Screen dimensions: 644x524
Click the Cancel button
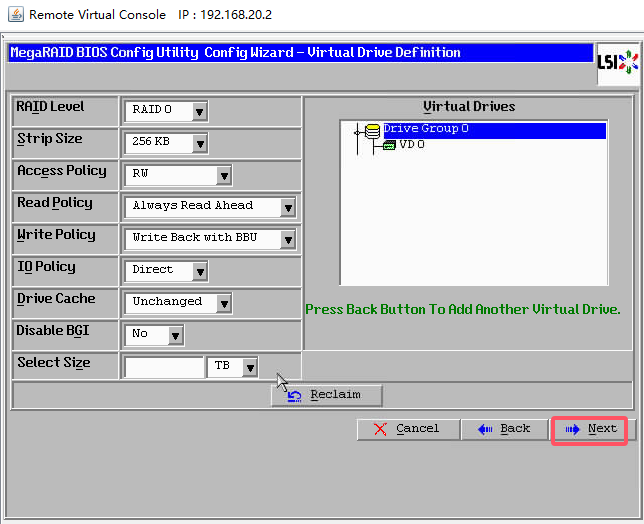point(408,430)
